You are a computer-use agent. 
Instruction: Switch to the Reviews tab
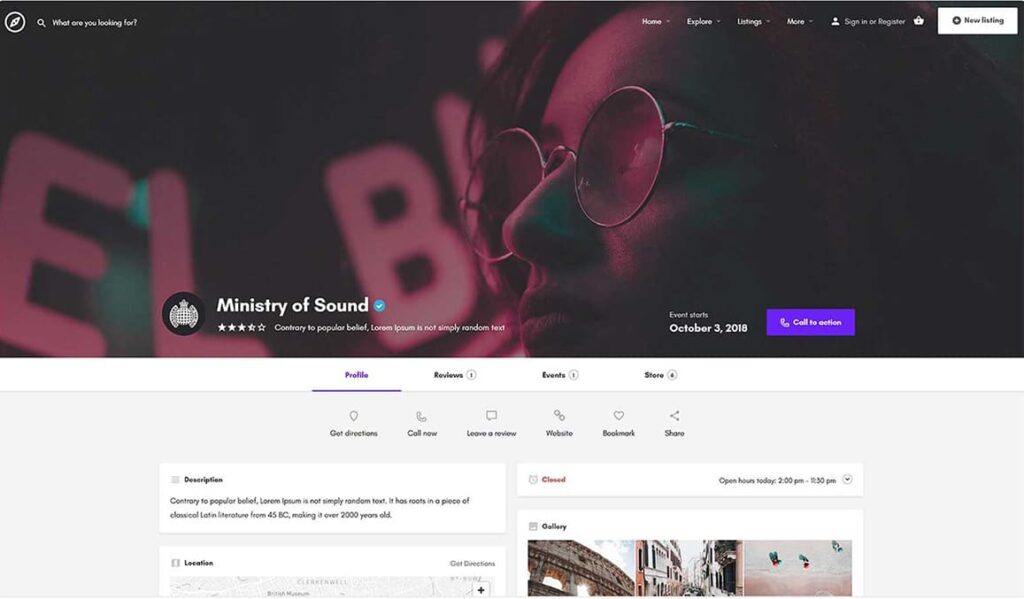pos(454,375)
